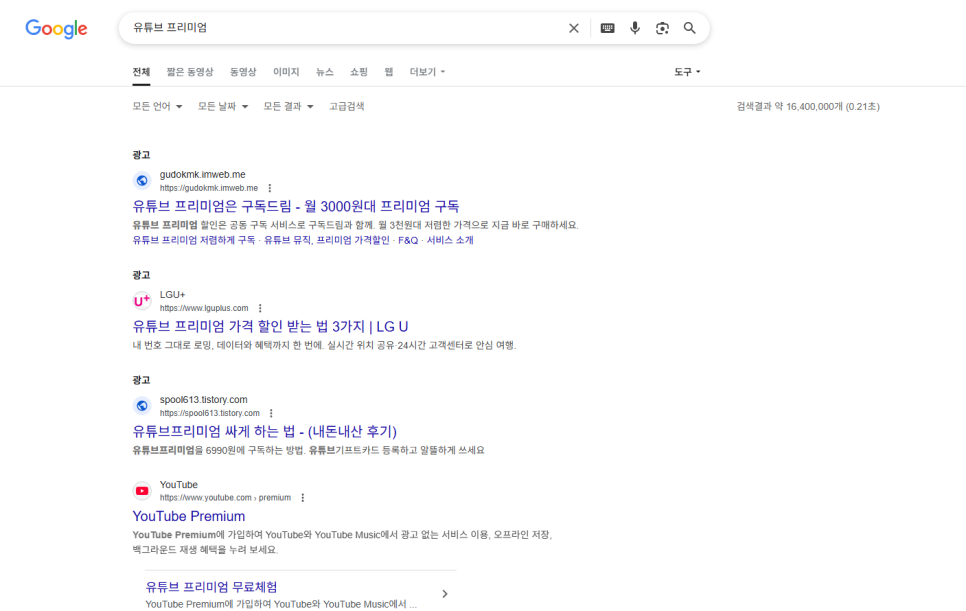This screenshot has width=966, height=611.
Task: Open Google Lens image search icon
Action: click(x=662, y=28)
